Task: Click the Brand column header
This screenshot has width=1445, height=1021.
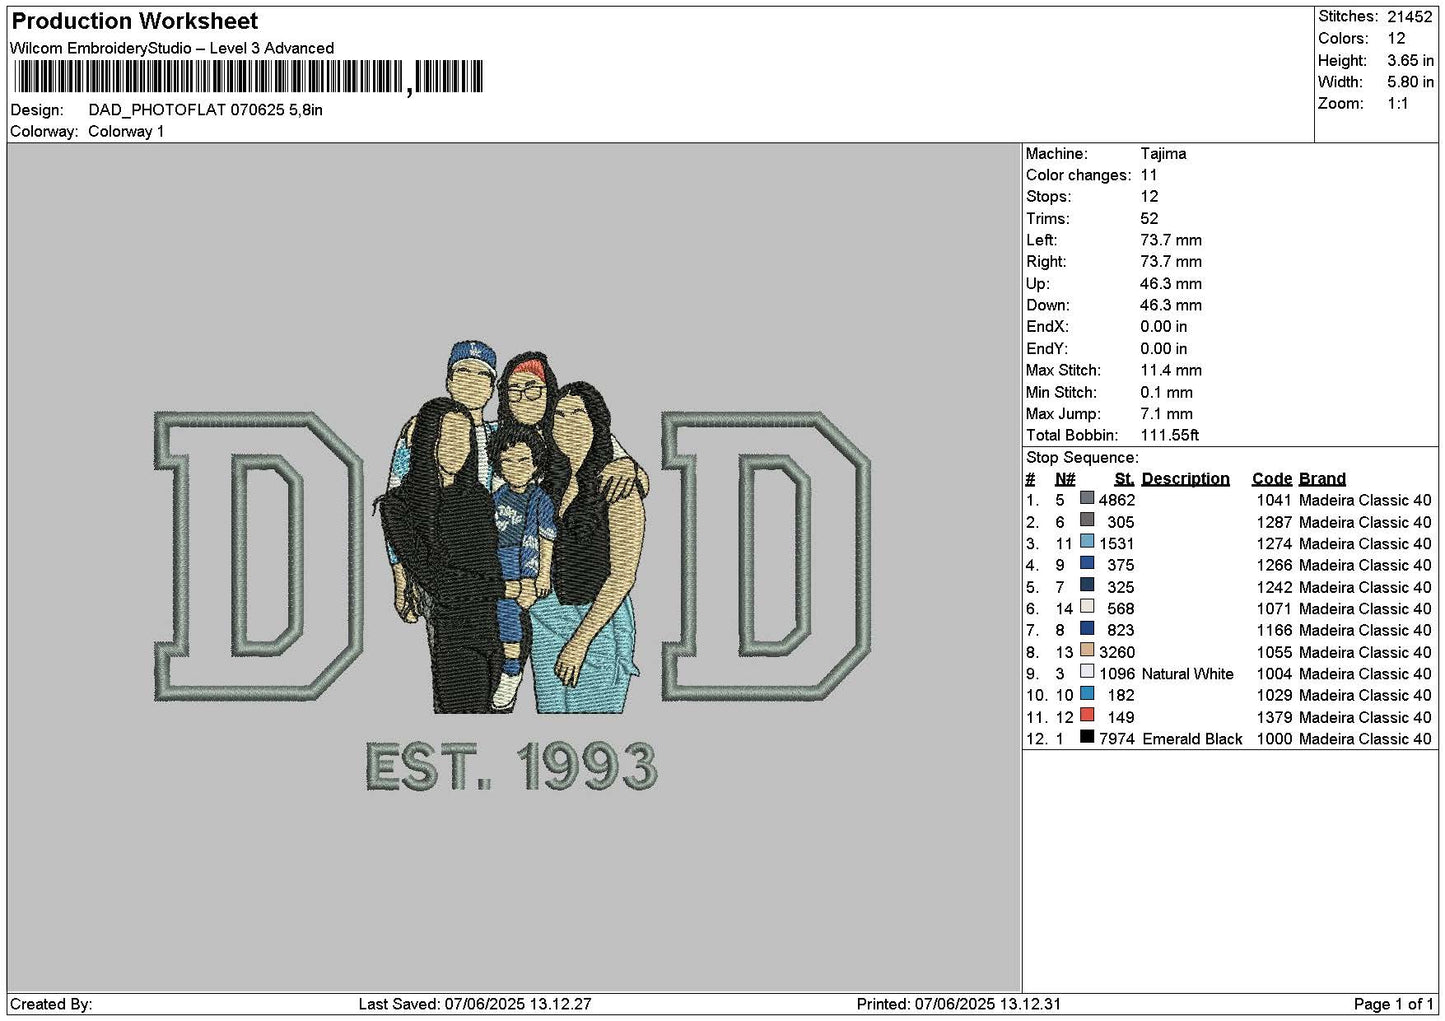Action: [x=1322, y=479]
